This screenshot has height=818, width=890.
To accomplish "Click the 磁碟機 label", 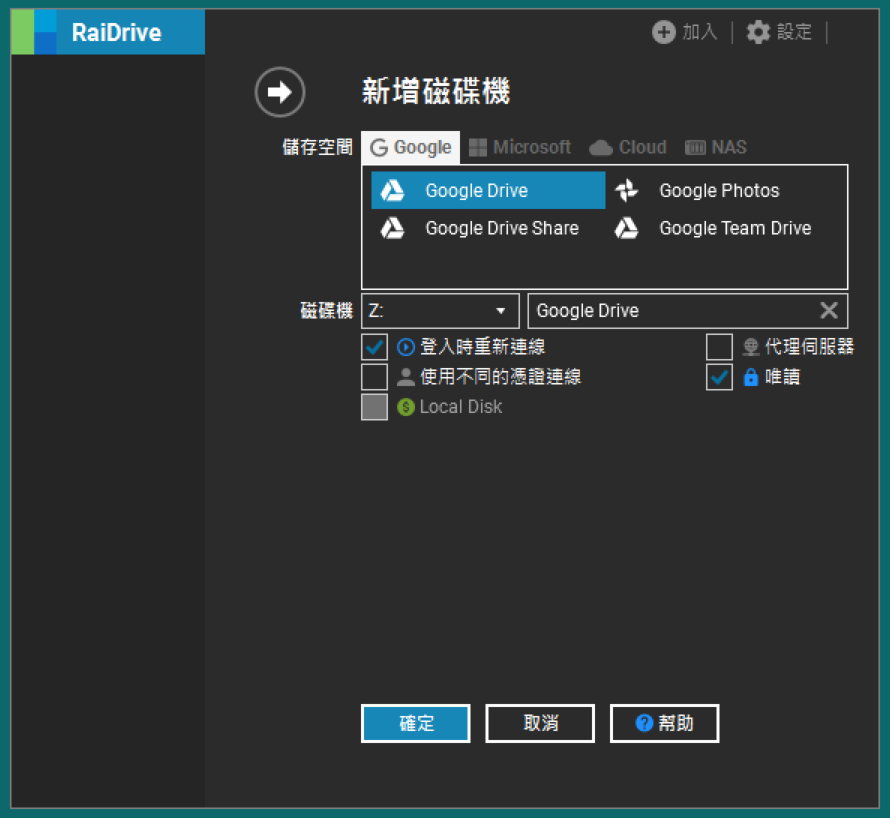I will (x=326, y=311).
